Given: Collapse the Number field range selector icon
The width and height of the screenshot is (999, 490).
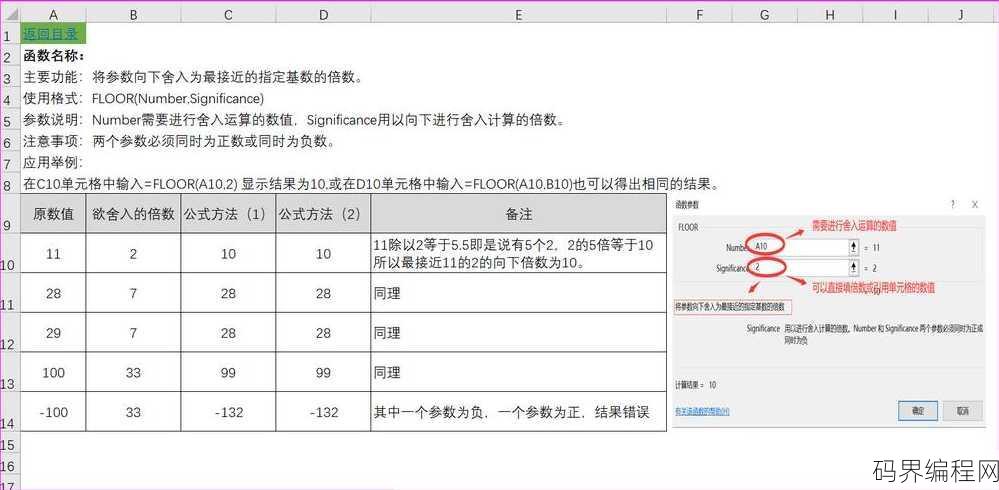Looking at the screenshot, I should pos(853,247).
